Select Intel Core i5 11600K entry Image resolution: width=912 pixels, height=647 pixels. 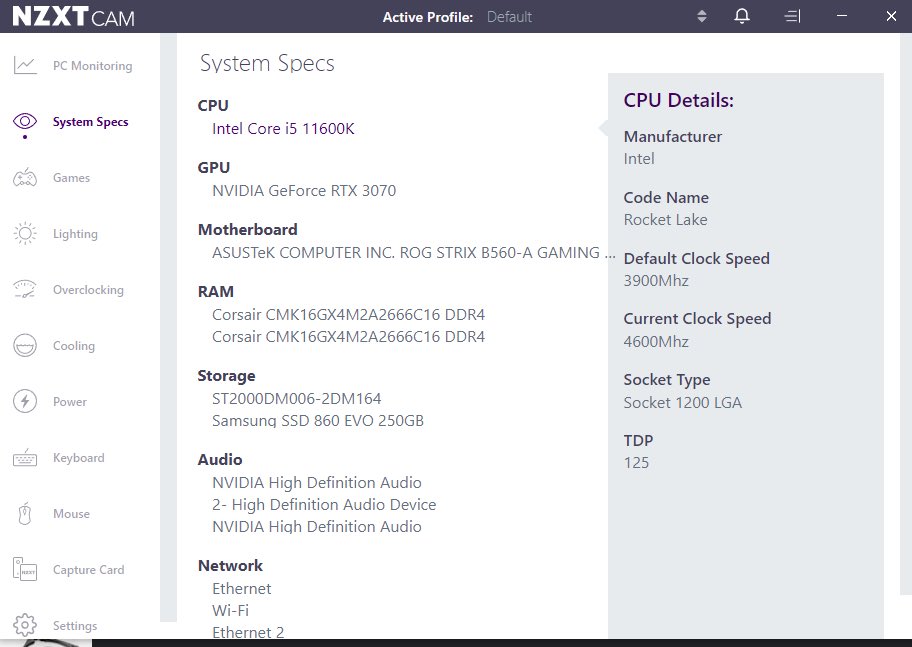(283, 129)
